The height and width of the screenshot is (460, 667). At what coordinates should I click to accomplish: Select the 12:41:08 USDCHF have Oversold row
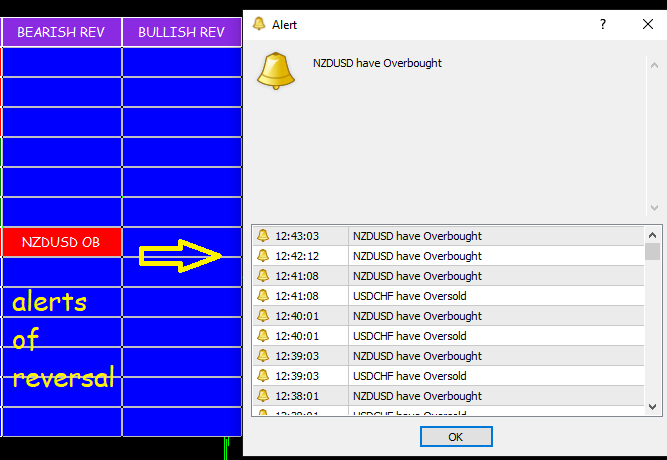coord(448,296)
